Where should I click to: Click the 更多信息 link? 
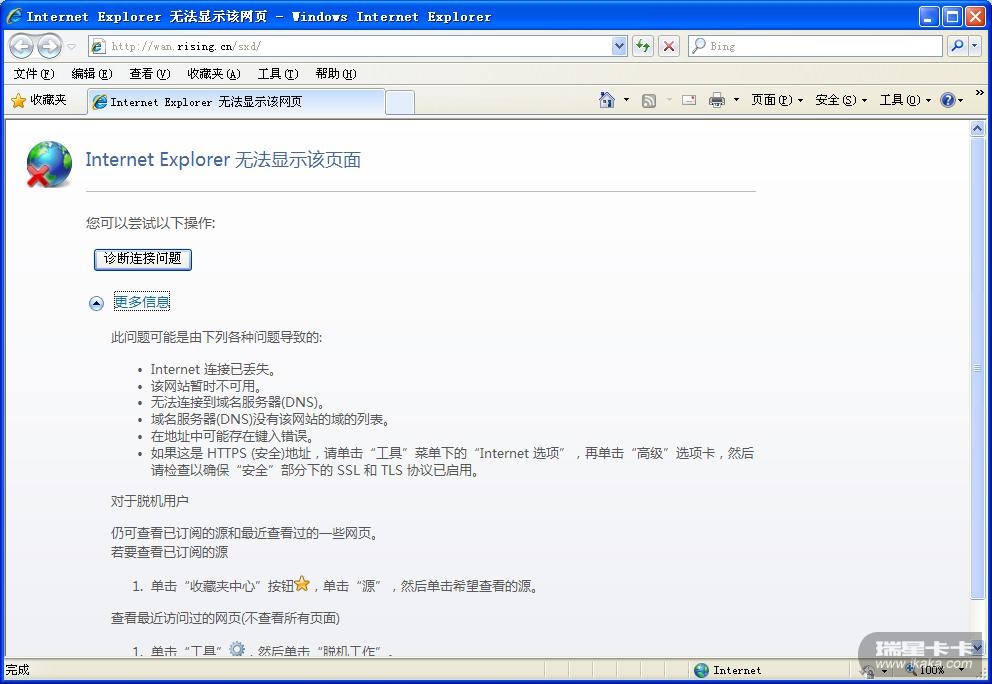pyautogui.click(x=142, y=302)
